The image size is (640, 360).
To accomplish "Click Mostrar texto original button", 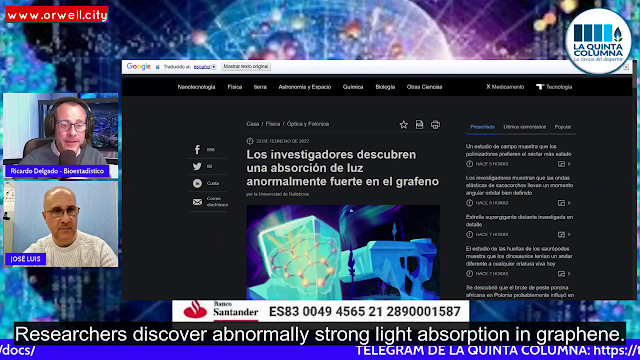I will [x=246, y=66].
